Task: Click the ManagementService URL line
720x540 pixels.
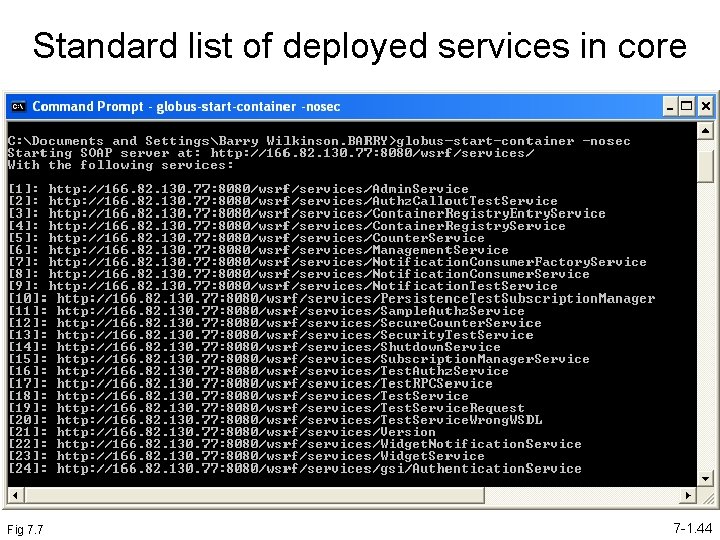Action: [259, 250]
